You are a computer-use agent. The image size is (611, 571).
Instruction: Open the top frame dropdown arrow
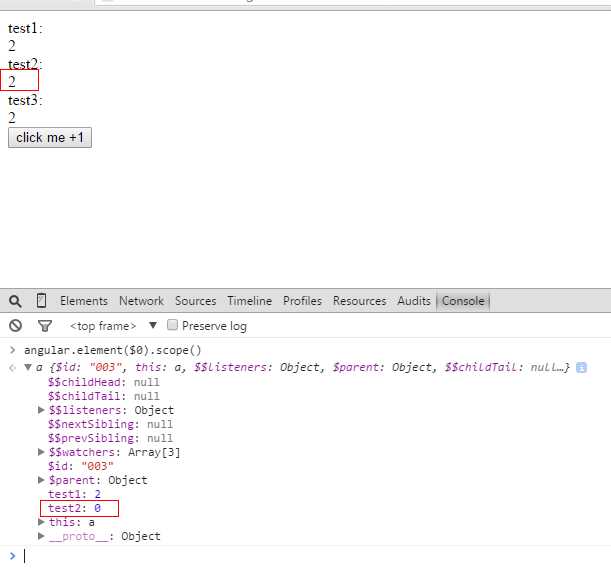[153, 325]
